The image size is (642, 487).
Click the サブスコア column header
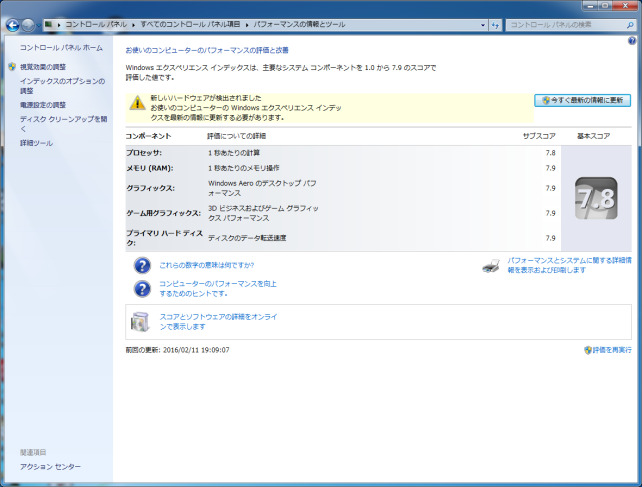pos(539,136)
